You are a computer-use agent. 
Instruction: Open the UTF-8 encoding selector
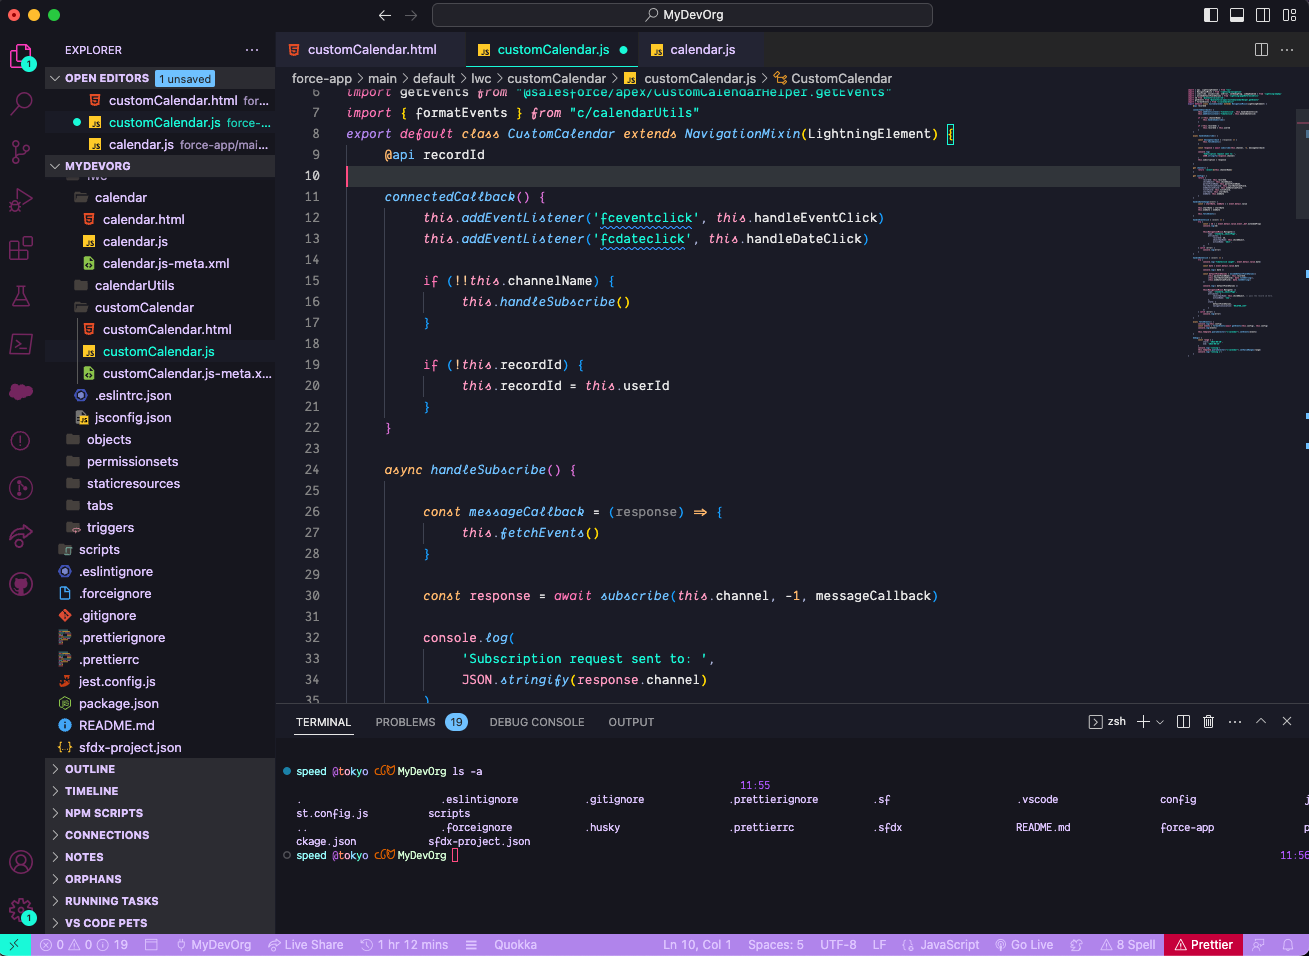[x=838, y=944]
